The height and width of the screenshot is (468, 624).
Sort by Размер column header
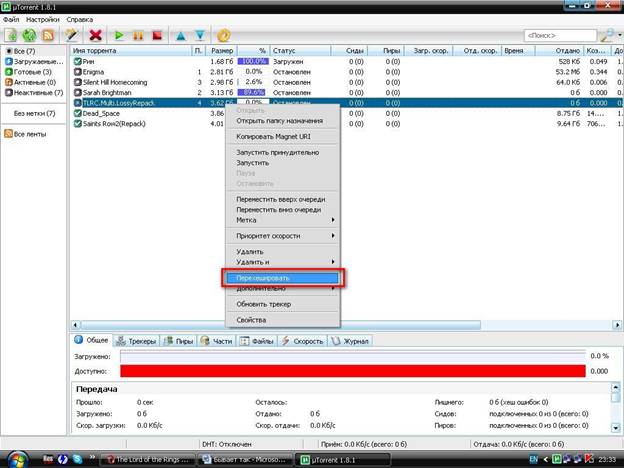(221, 51)
